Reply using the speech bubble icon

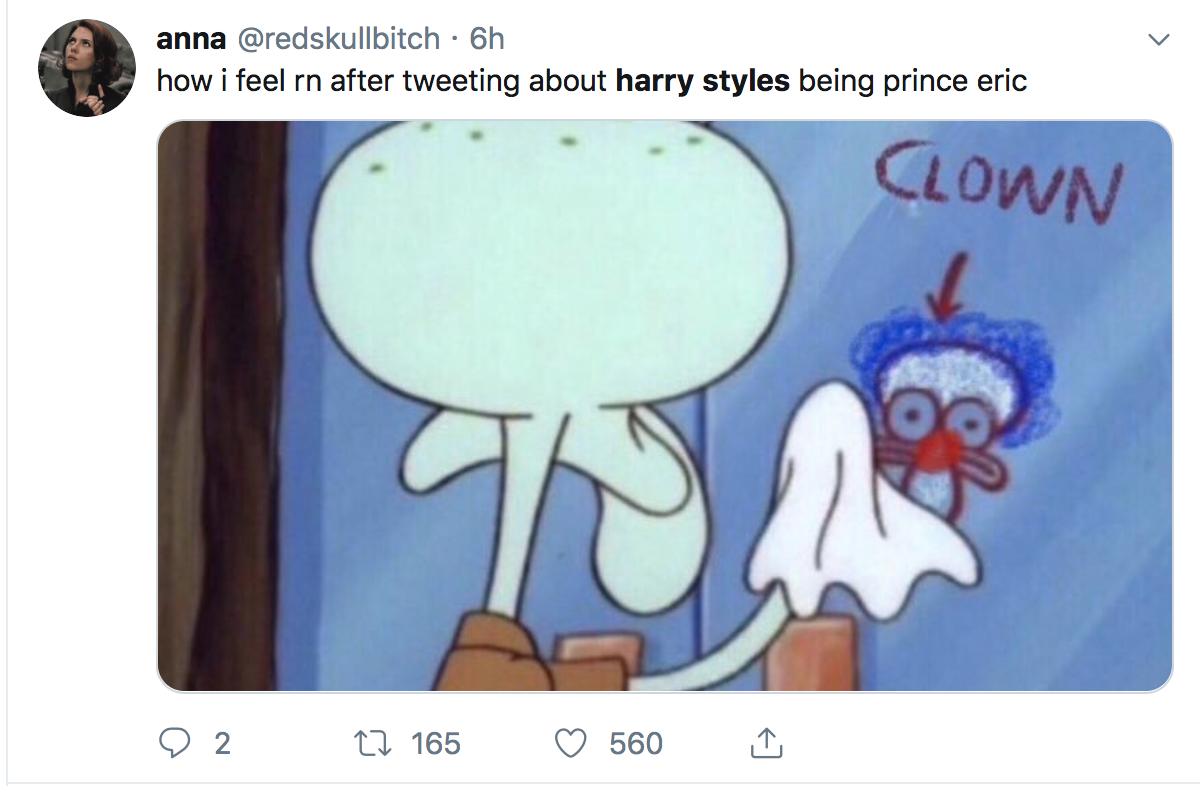click(177, 742)
